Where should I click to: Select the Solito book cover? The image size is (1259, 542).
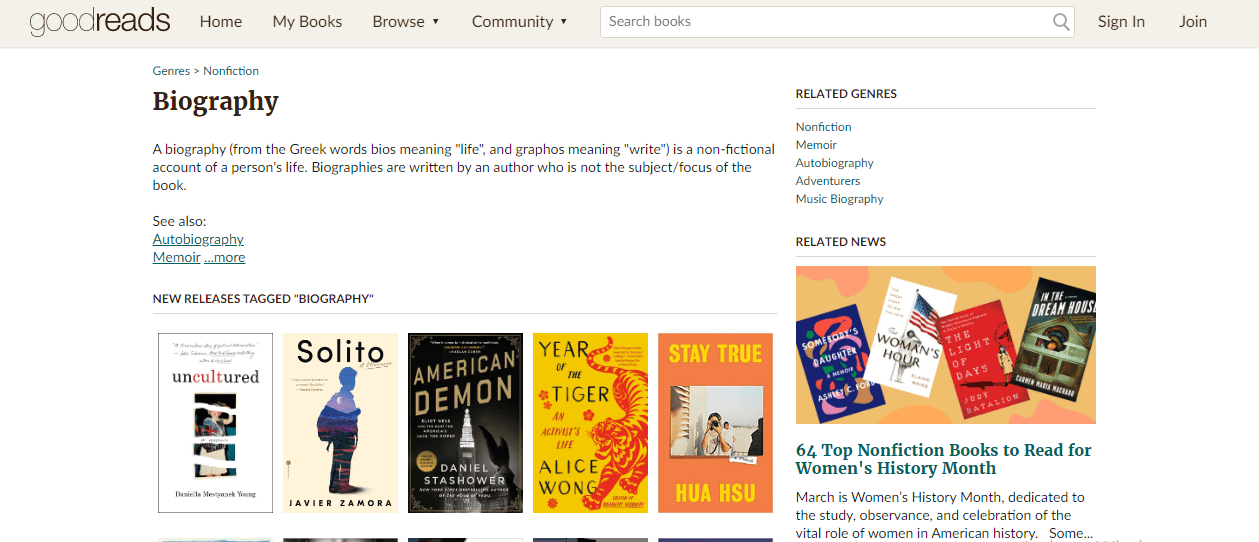(x=340, y=423)
